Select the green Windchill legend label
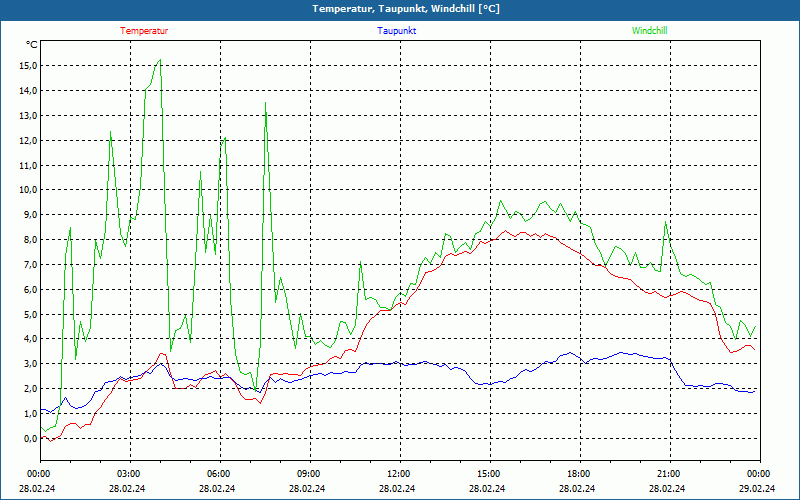 (650, 31)
